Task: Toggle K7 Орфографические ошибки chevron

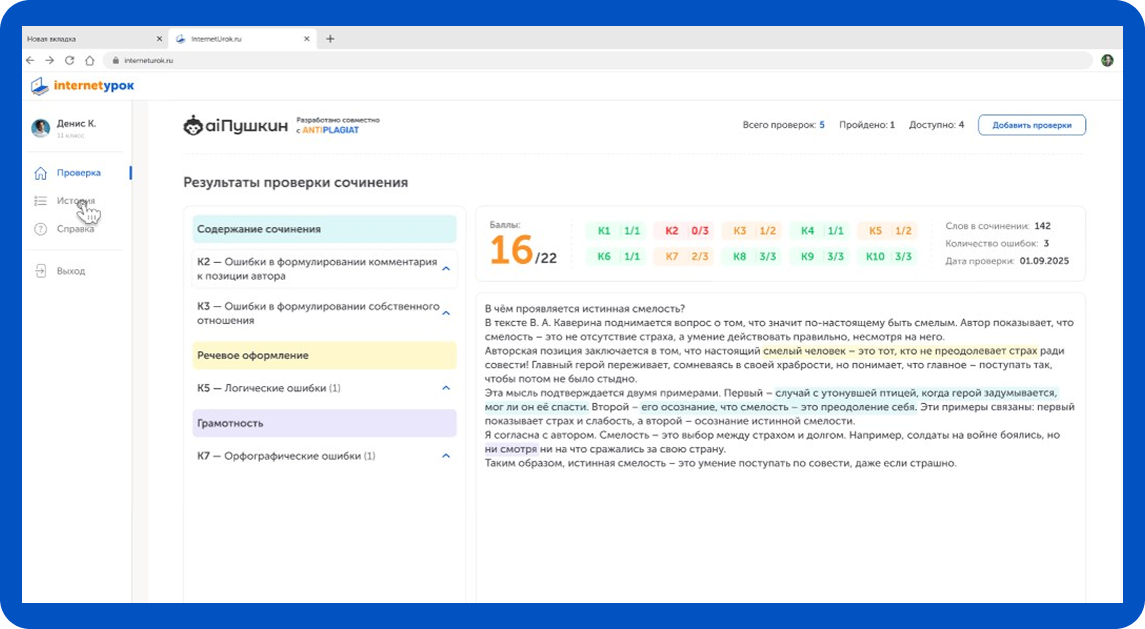Action: point(446,456)
